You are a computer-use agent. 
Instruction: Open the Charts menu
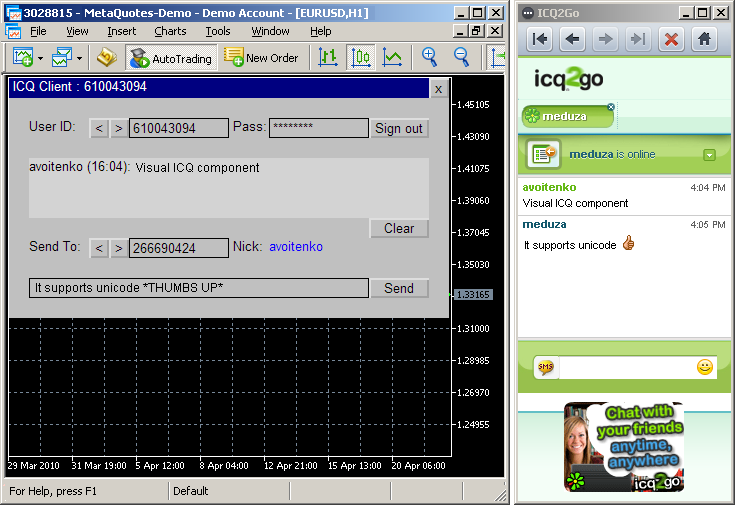pos(170,31)
